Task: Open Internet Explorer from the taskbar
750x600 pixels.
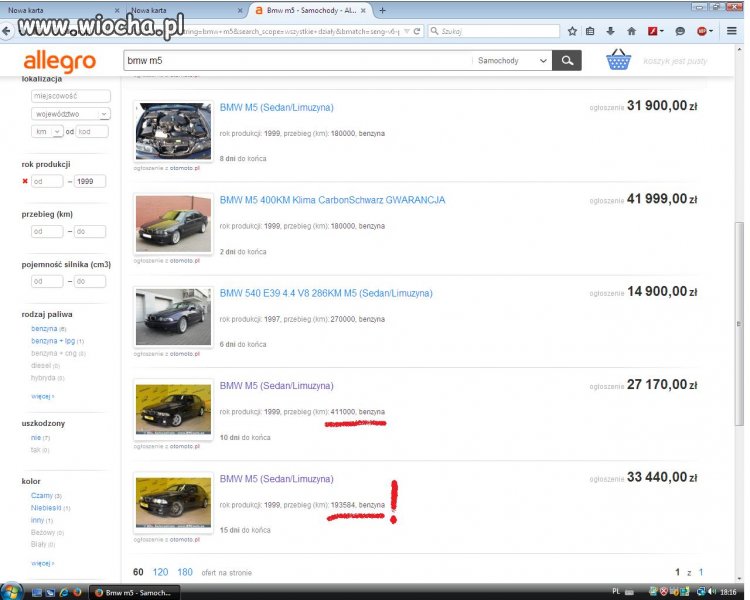Action: coord(64,592)
